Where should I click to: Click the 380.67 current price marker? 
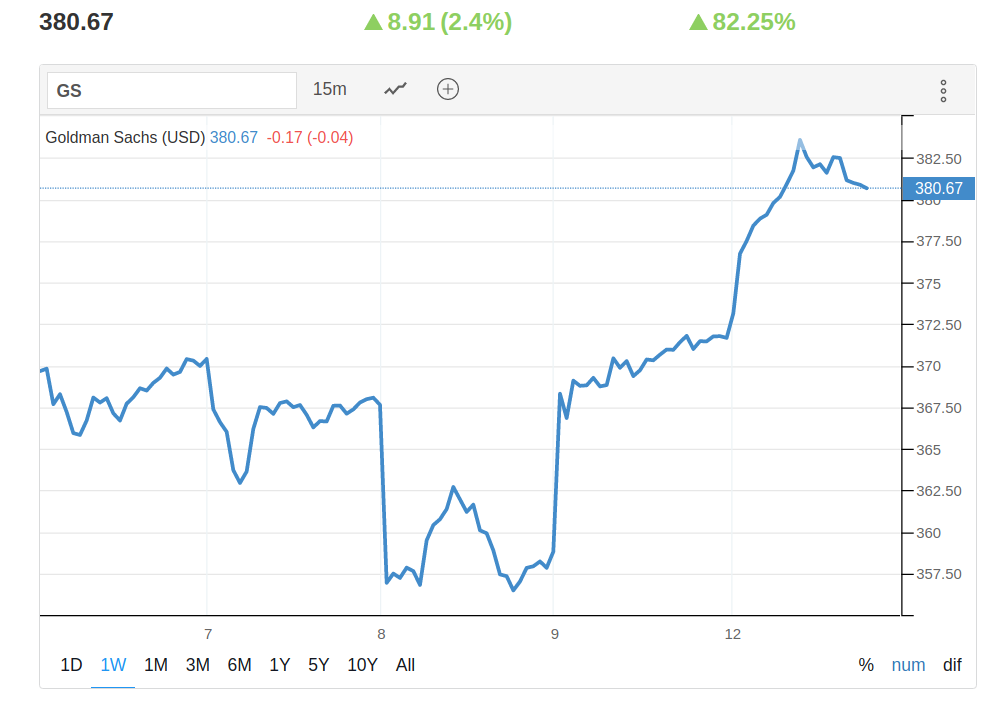pos(938,188)
